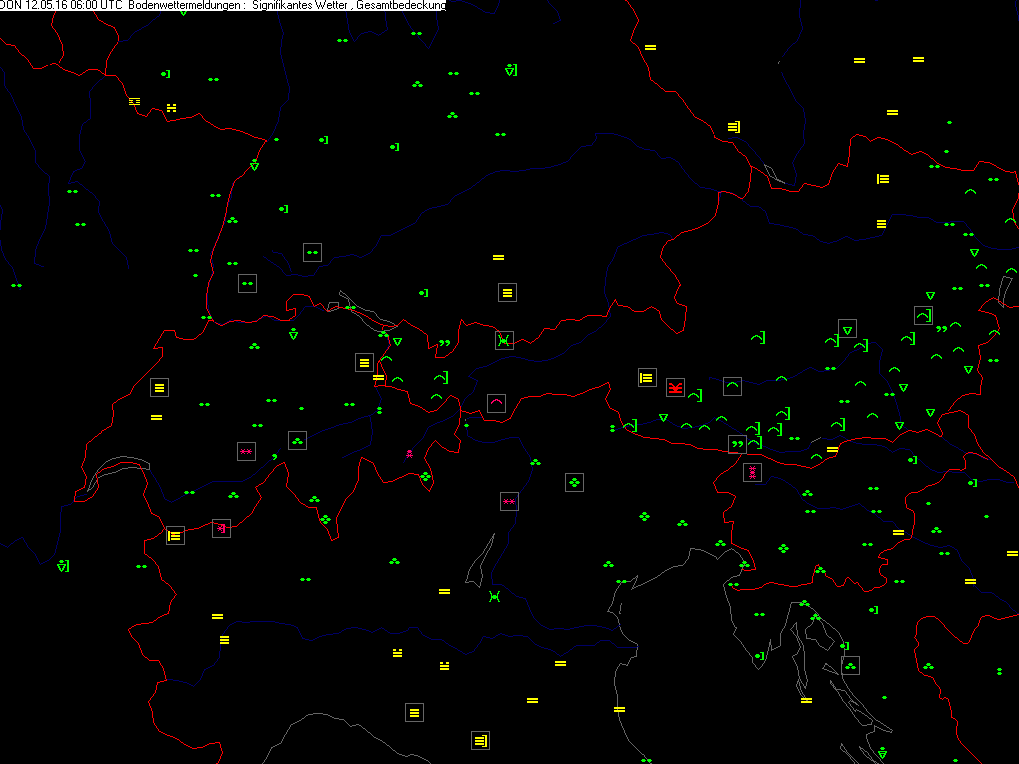Click boxed yellow fog symbol beside red snow

[x=647, y=378]
